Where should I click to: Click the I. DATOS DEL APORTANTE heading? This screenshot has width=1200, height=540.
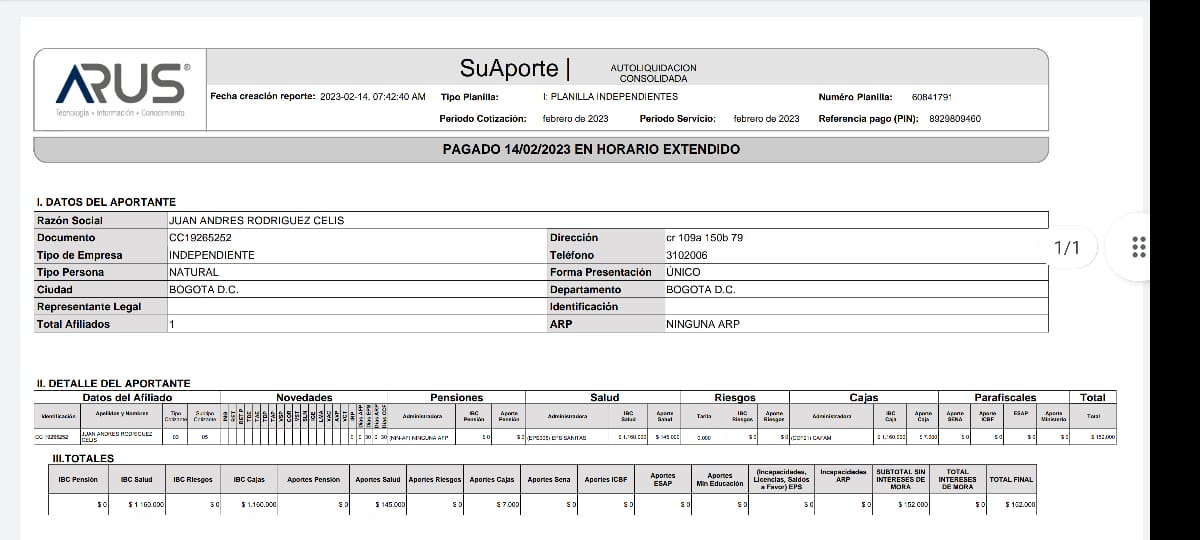pyautogui.click(x=106, y=202)
